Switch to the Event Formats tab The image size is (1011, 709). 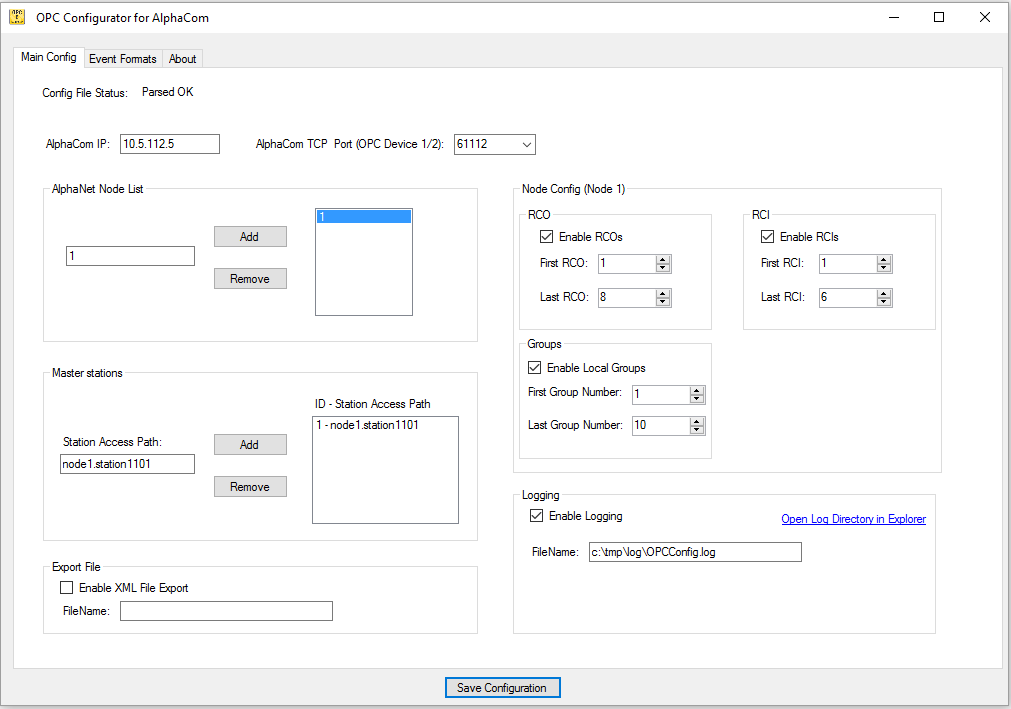pos(122,59)
